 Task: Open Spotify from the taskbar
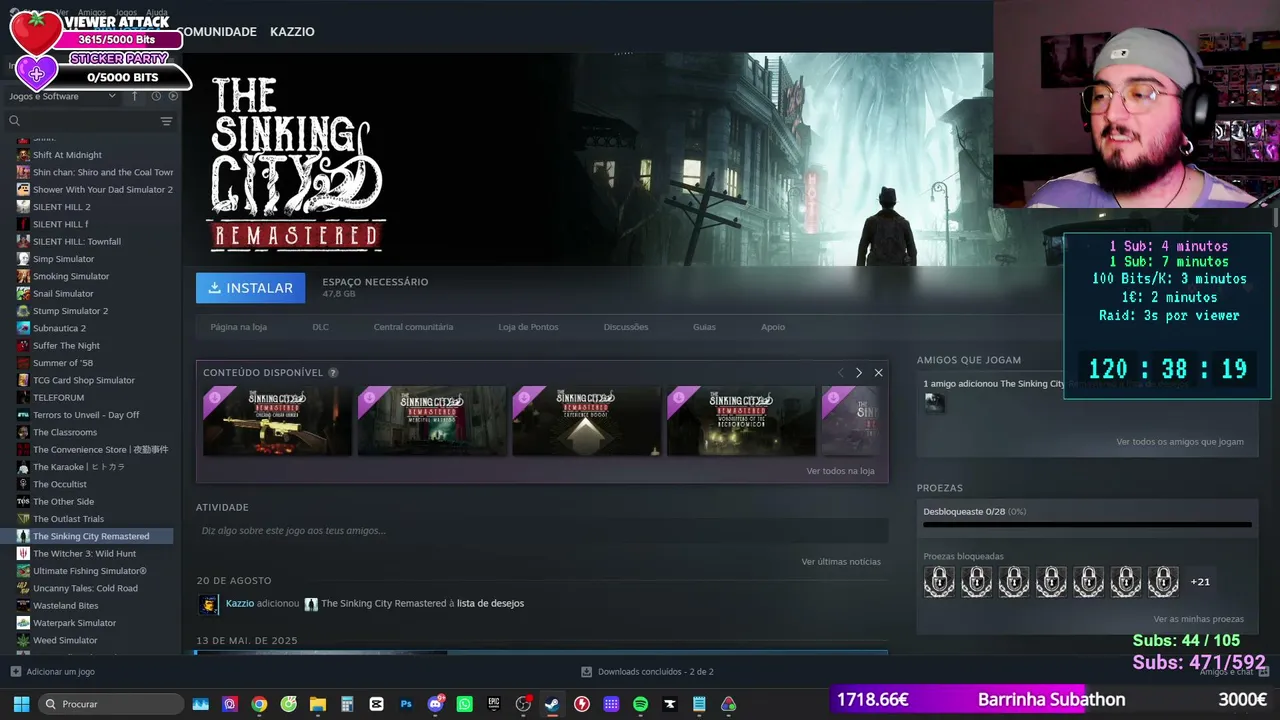640,704
